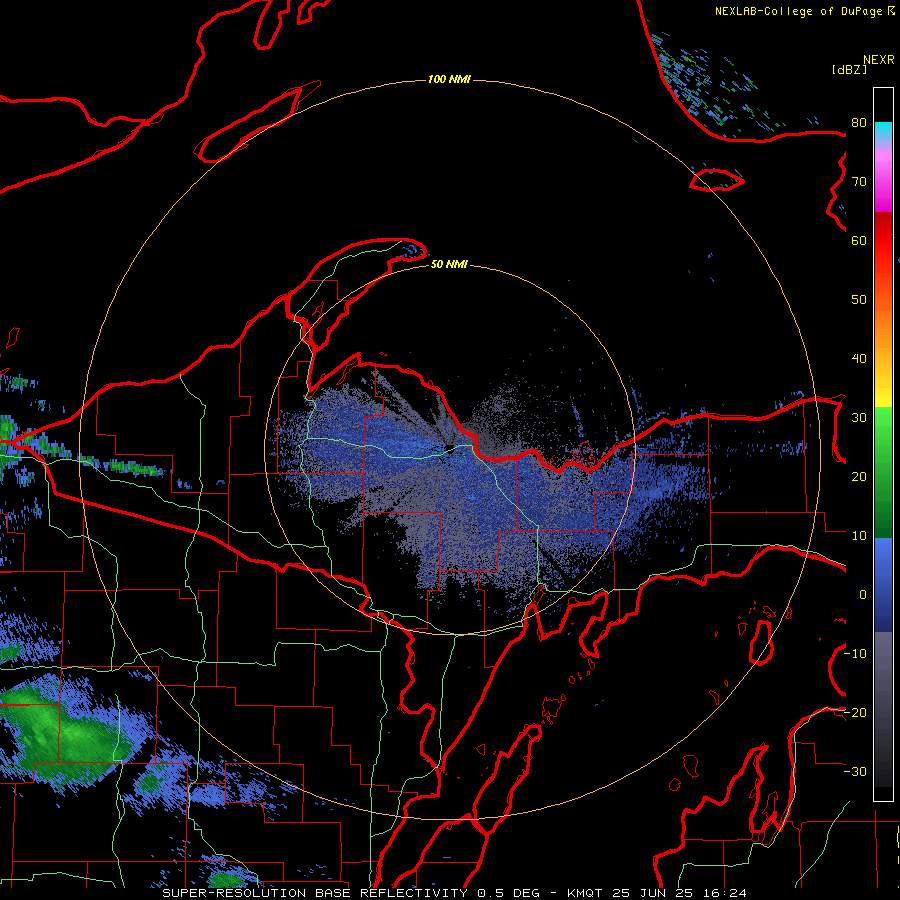Click the cyan band atop the color bar
The height and width of the screenshot is (900, 900).
[883, 131]
